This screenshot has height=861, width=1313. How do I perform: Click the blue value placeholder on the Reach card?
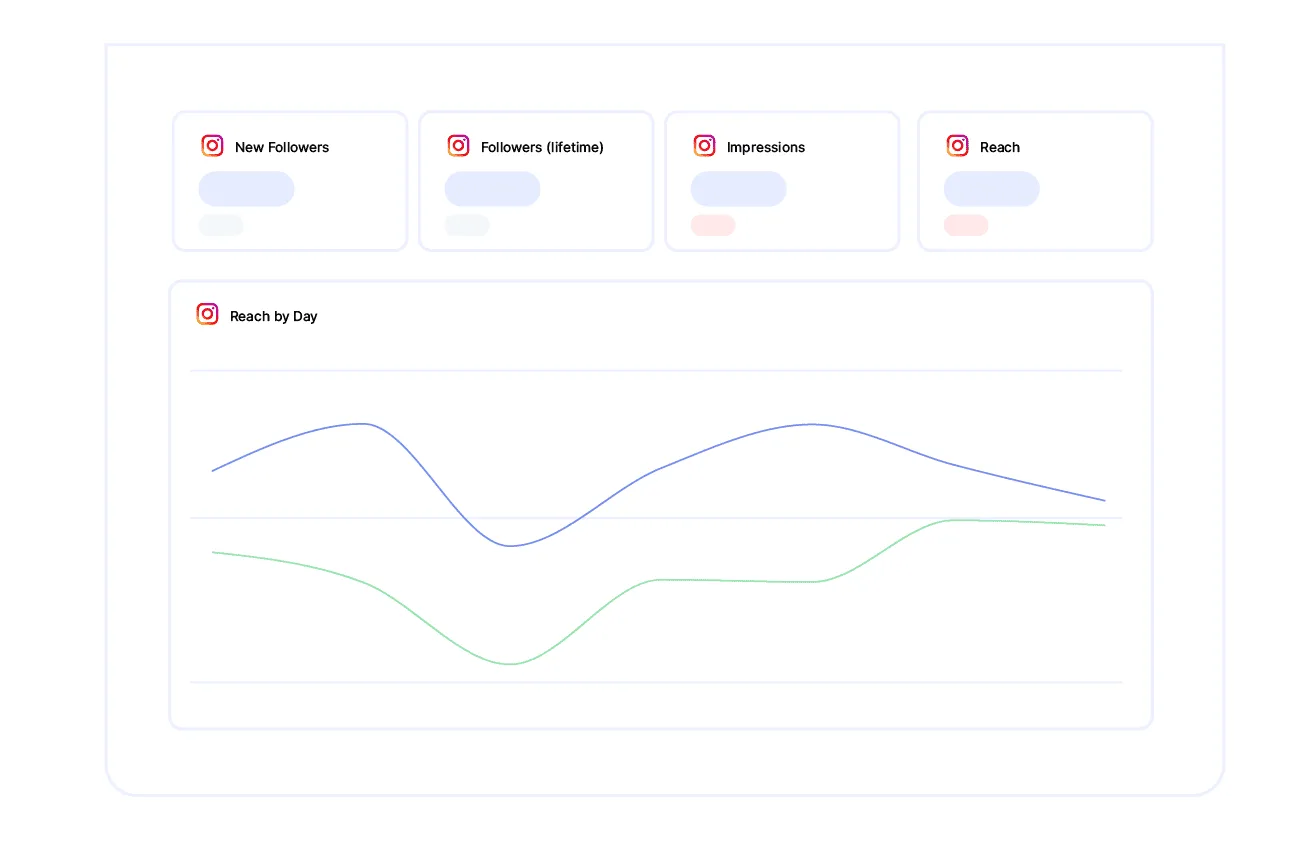click(x=991, y=189)
